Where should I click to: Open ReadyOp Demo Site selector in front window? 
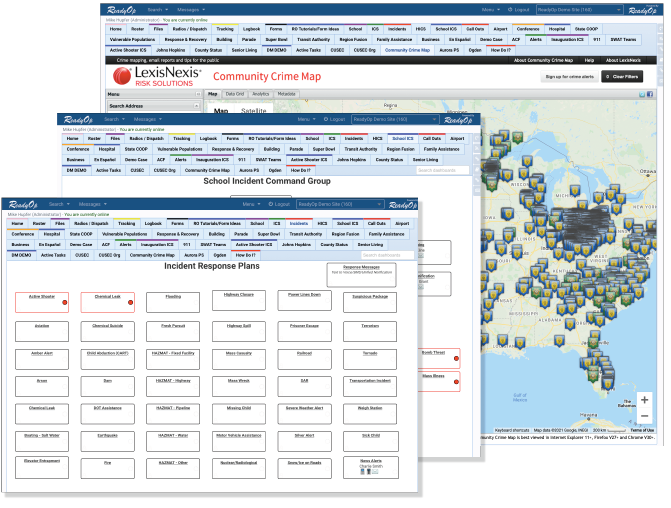[x=340, y=204]
